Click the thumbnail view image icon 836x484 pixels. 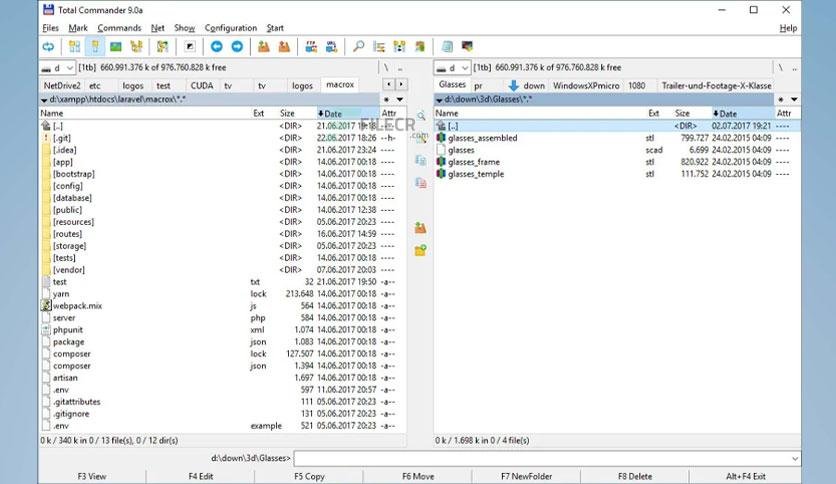coord(116,47)
